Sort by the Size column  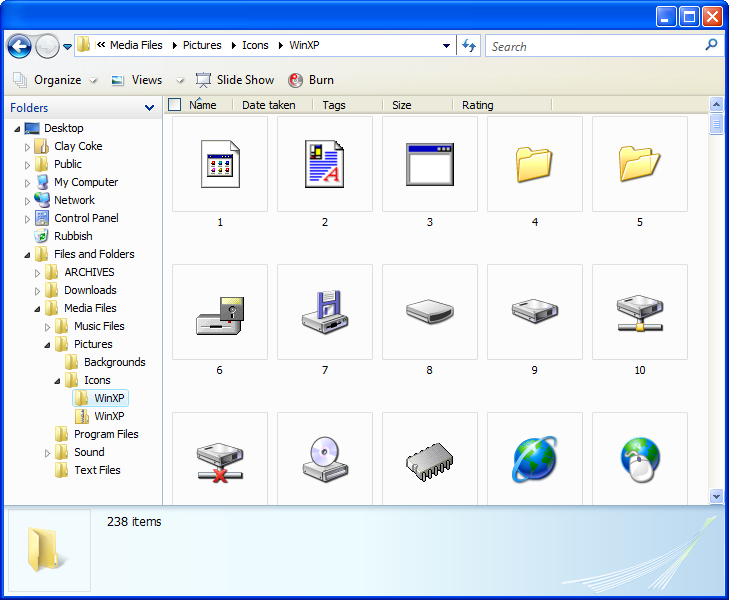click(401, 105)
